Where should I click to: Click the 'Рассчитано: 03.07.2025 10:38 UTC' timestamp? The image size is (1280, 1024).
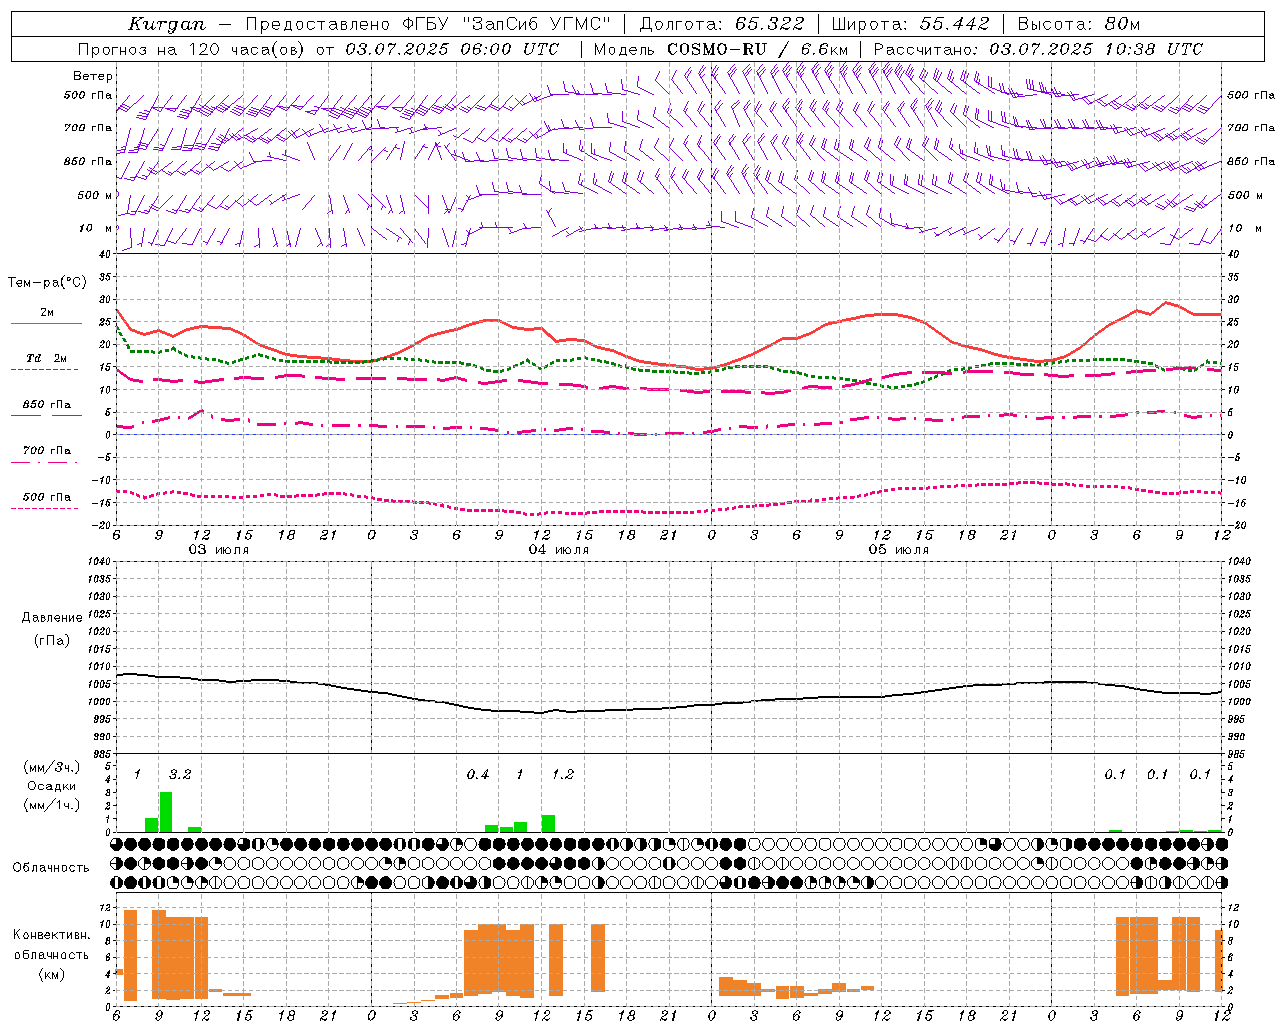pyautogui.click(x=1038, y=49)
